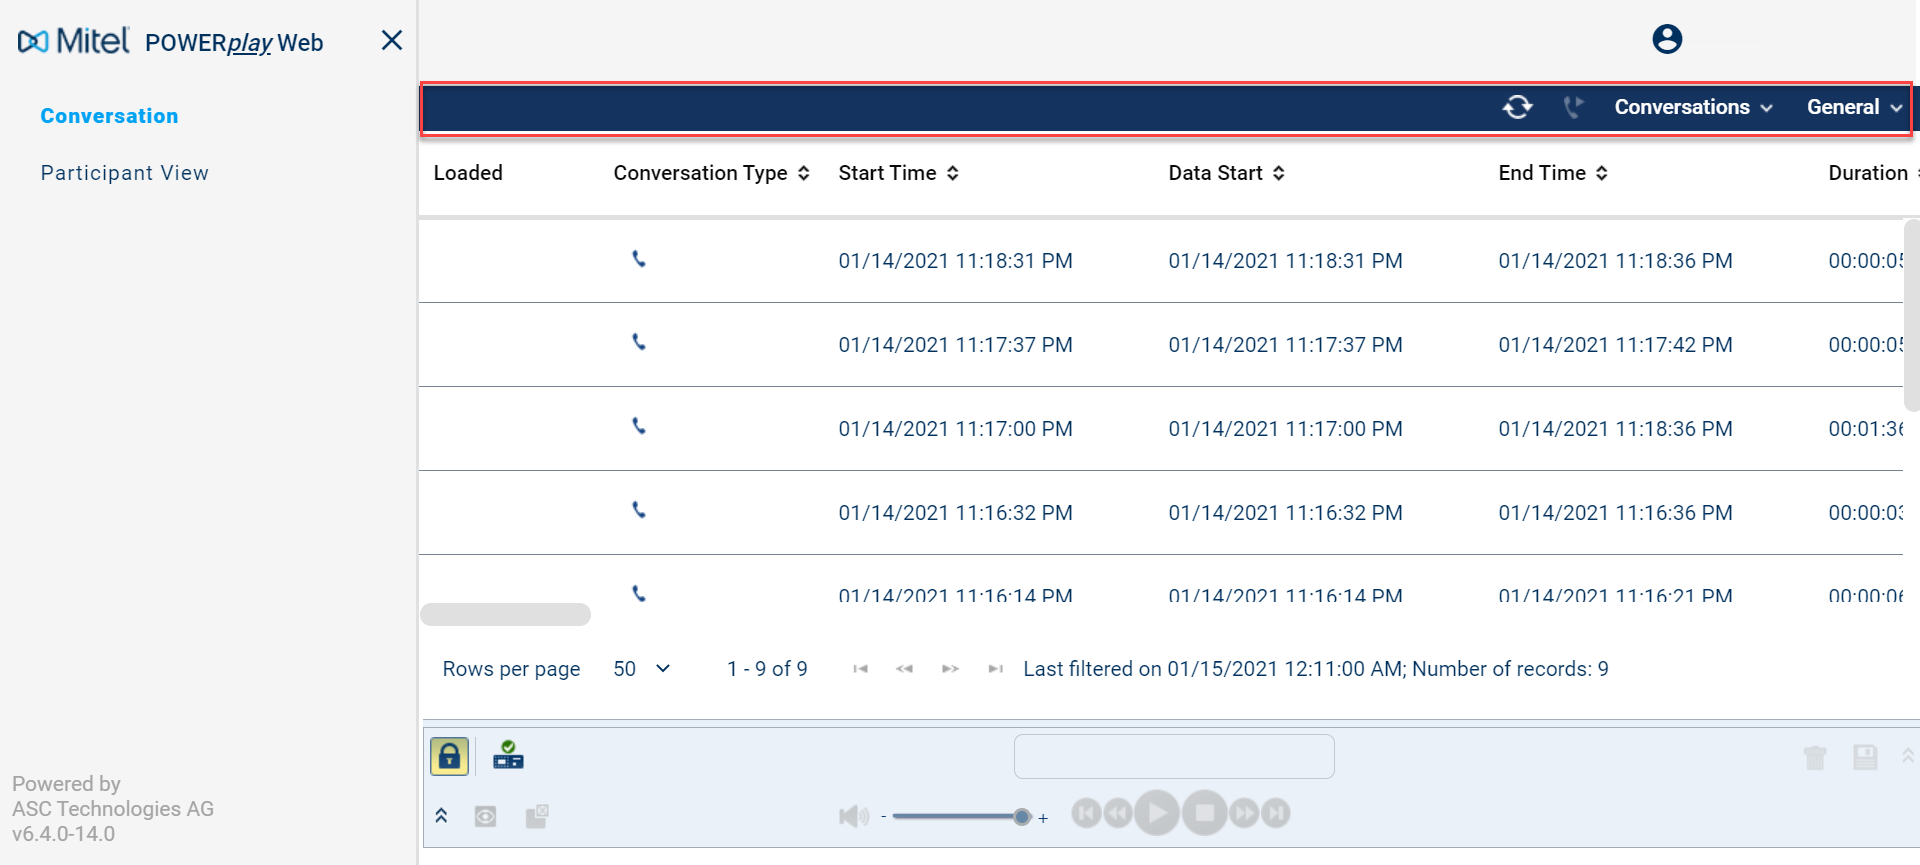Close the sidebar with the X button
The image size is (1920, 865).
(x=392, y=40)
